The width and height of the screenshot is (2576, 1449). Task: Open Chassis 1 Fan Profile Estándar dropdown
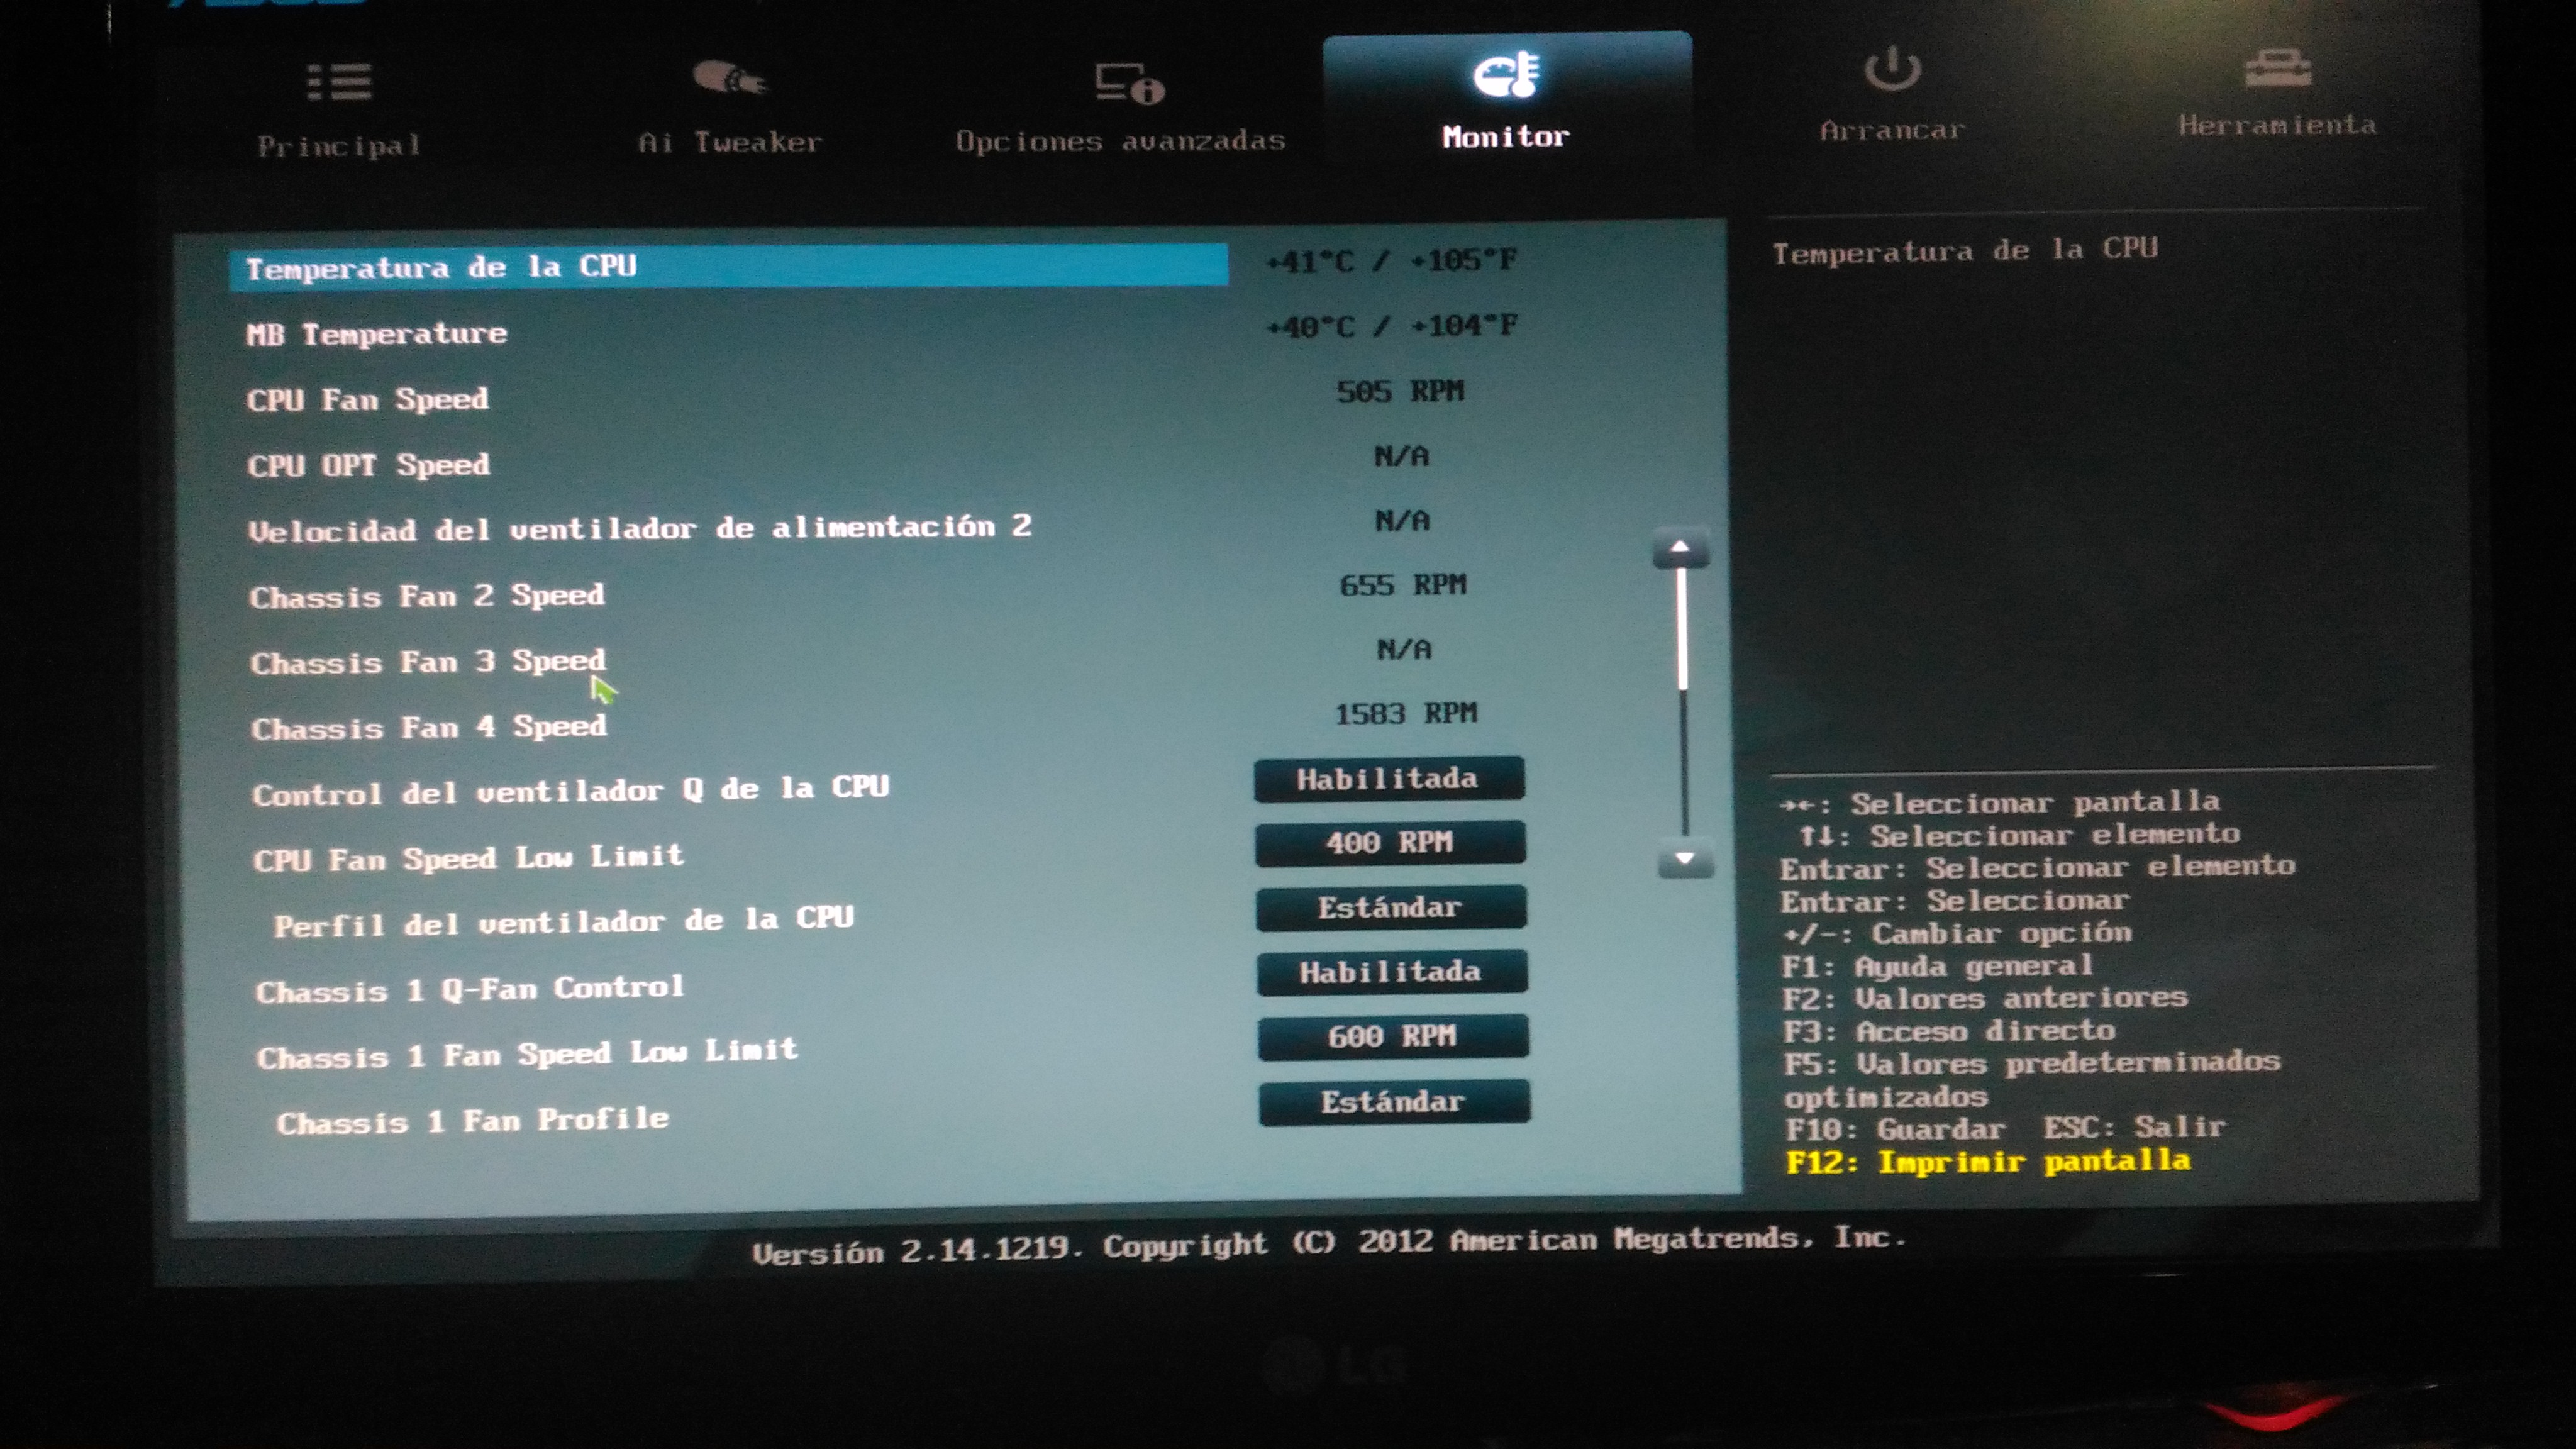coord(1393,1102)
